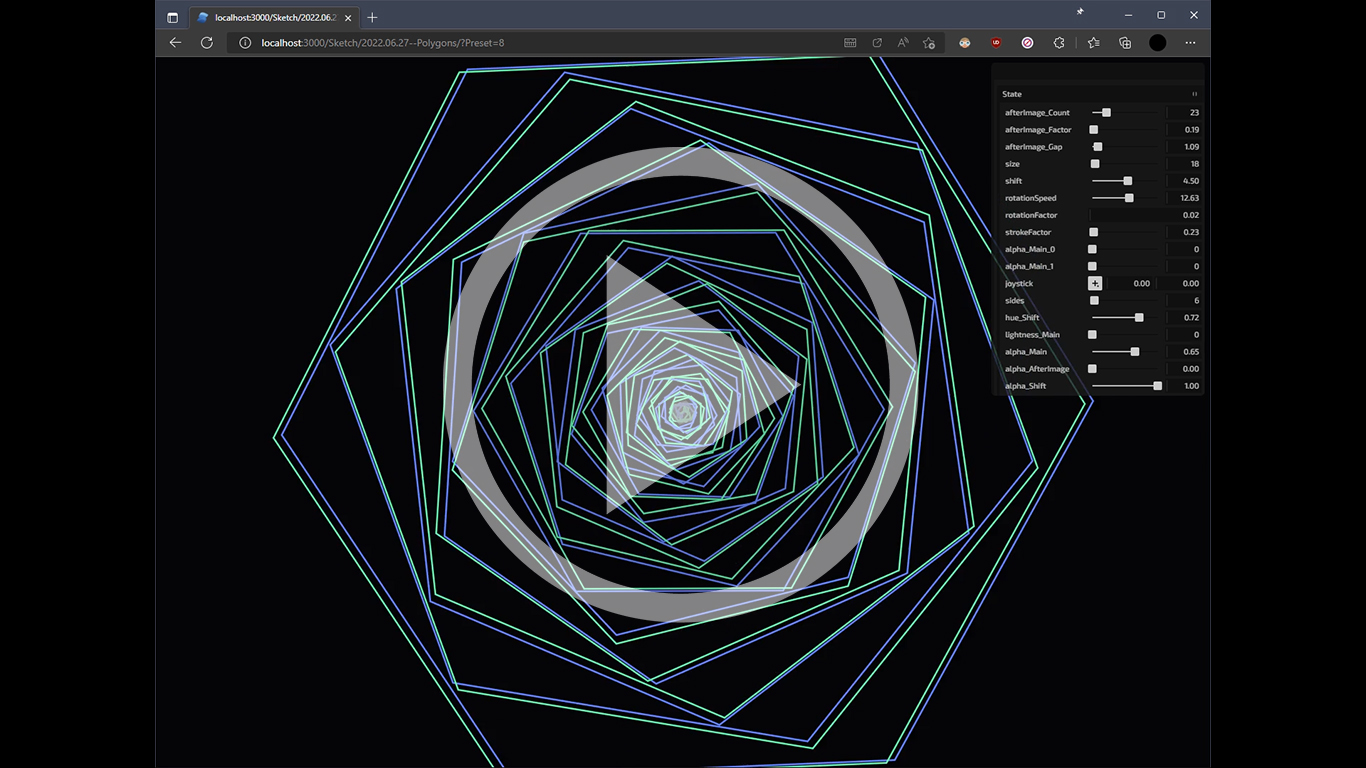
Task: Open the browser profile avatar
Action: click(1157, 43)
